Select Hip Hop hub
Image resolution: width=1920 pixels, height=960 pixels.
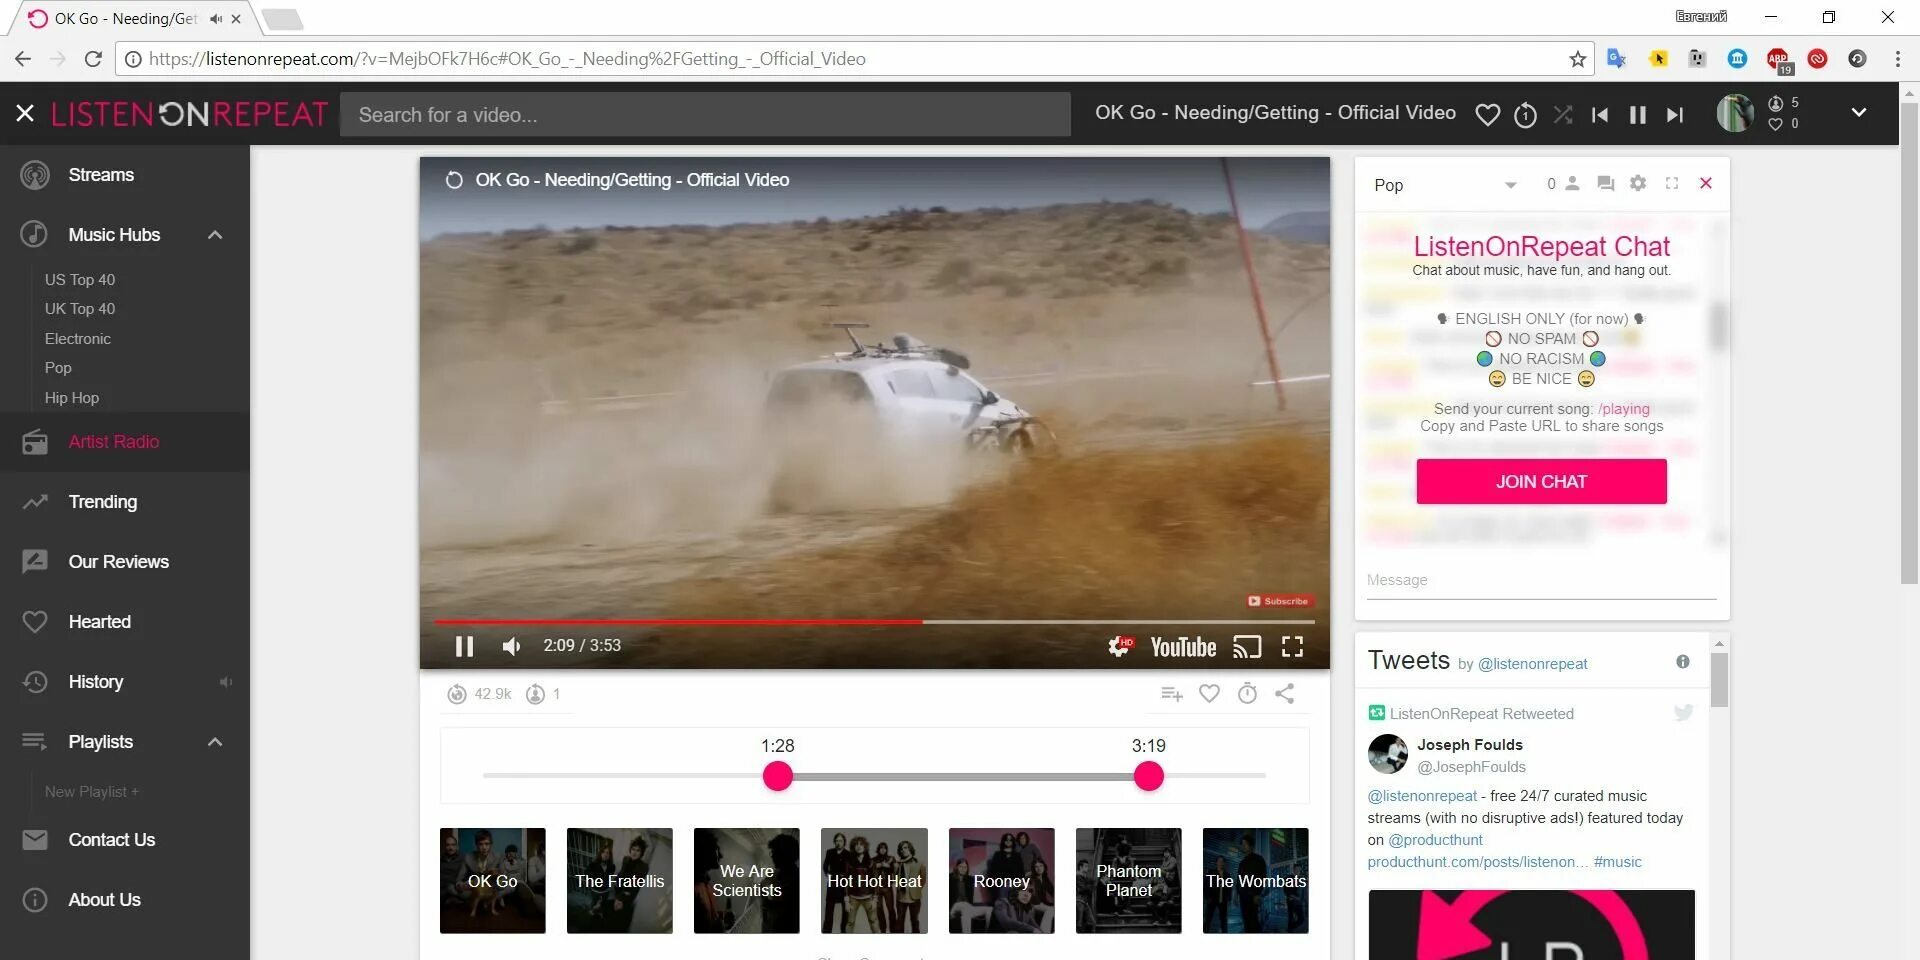pyautogui.click(x=72, y=397)
